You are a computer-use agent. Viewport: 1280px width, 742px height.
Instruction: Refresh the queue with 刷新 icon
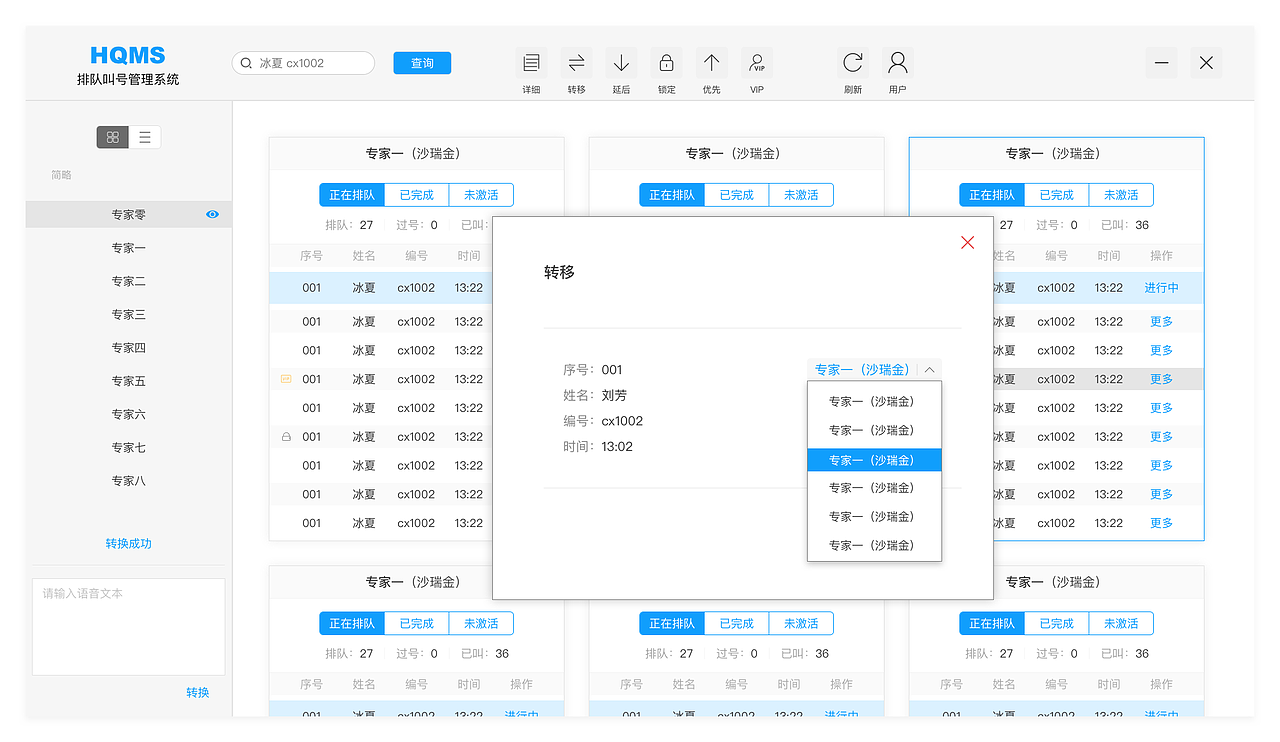[852, 62]
